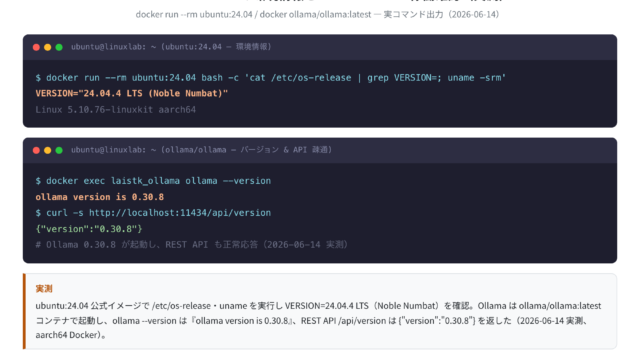Click red dot in ollama/ollama terminal header
Viewport: 640px width, 360px height.
pyautogui.click(x=36, y=150)
